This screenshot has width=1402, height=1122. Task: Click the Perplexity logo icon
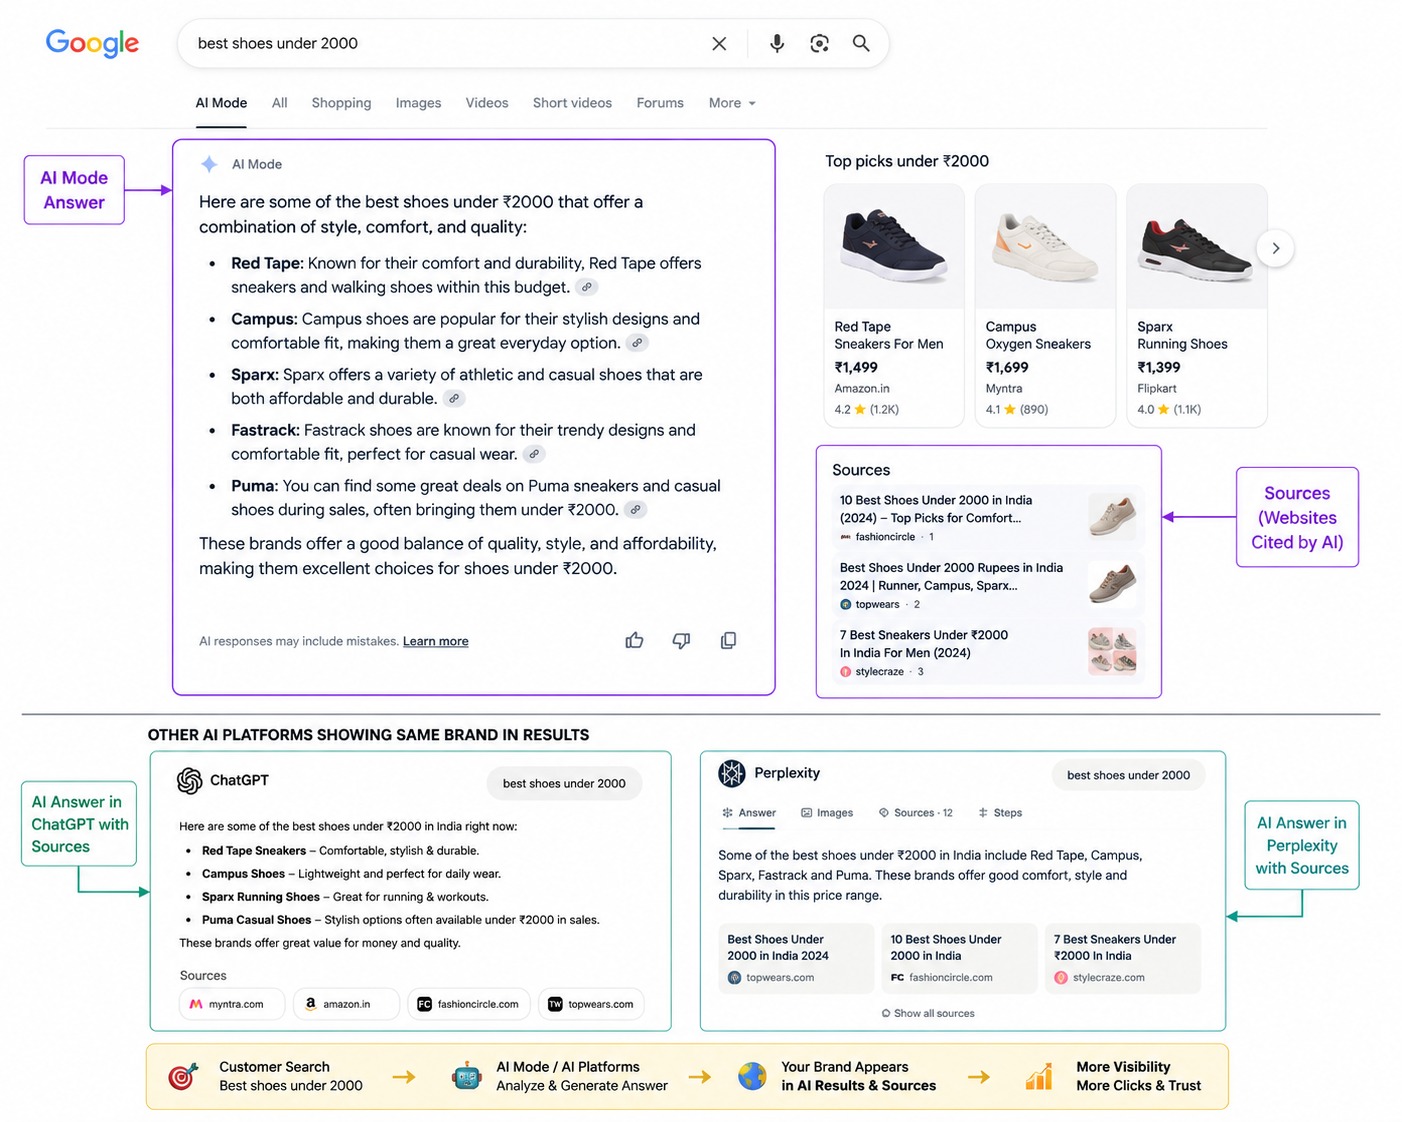click(x=732, y=773)
